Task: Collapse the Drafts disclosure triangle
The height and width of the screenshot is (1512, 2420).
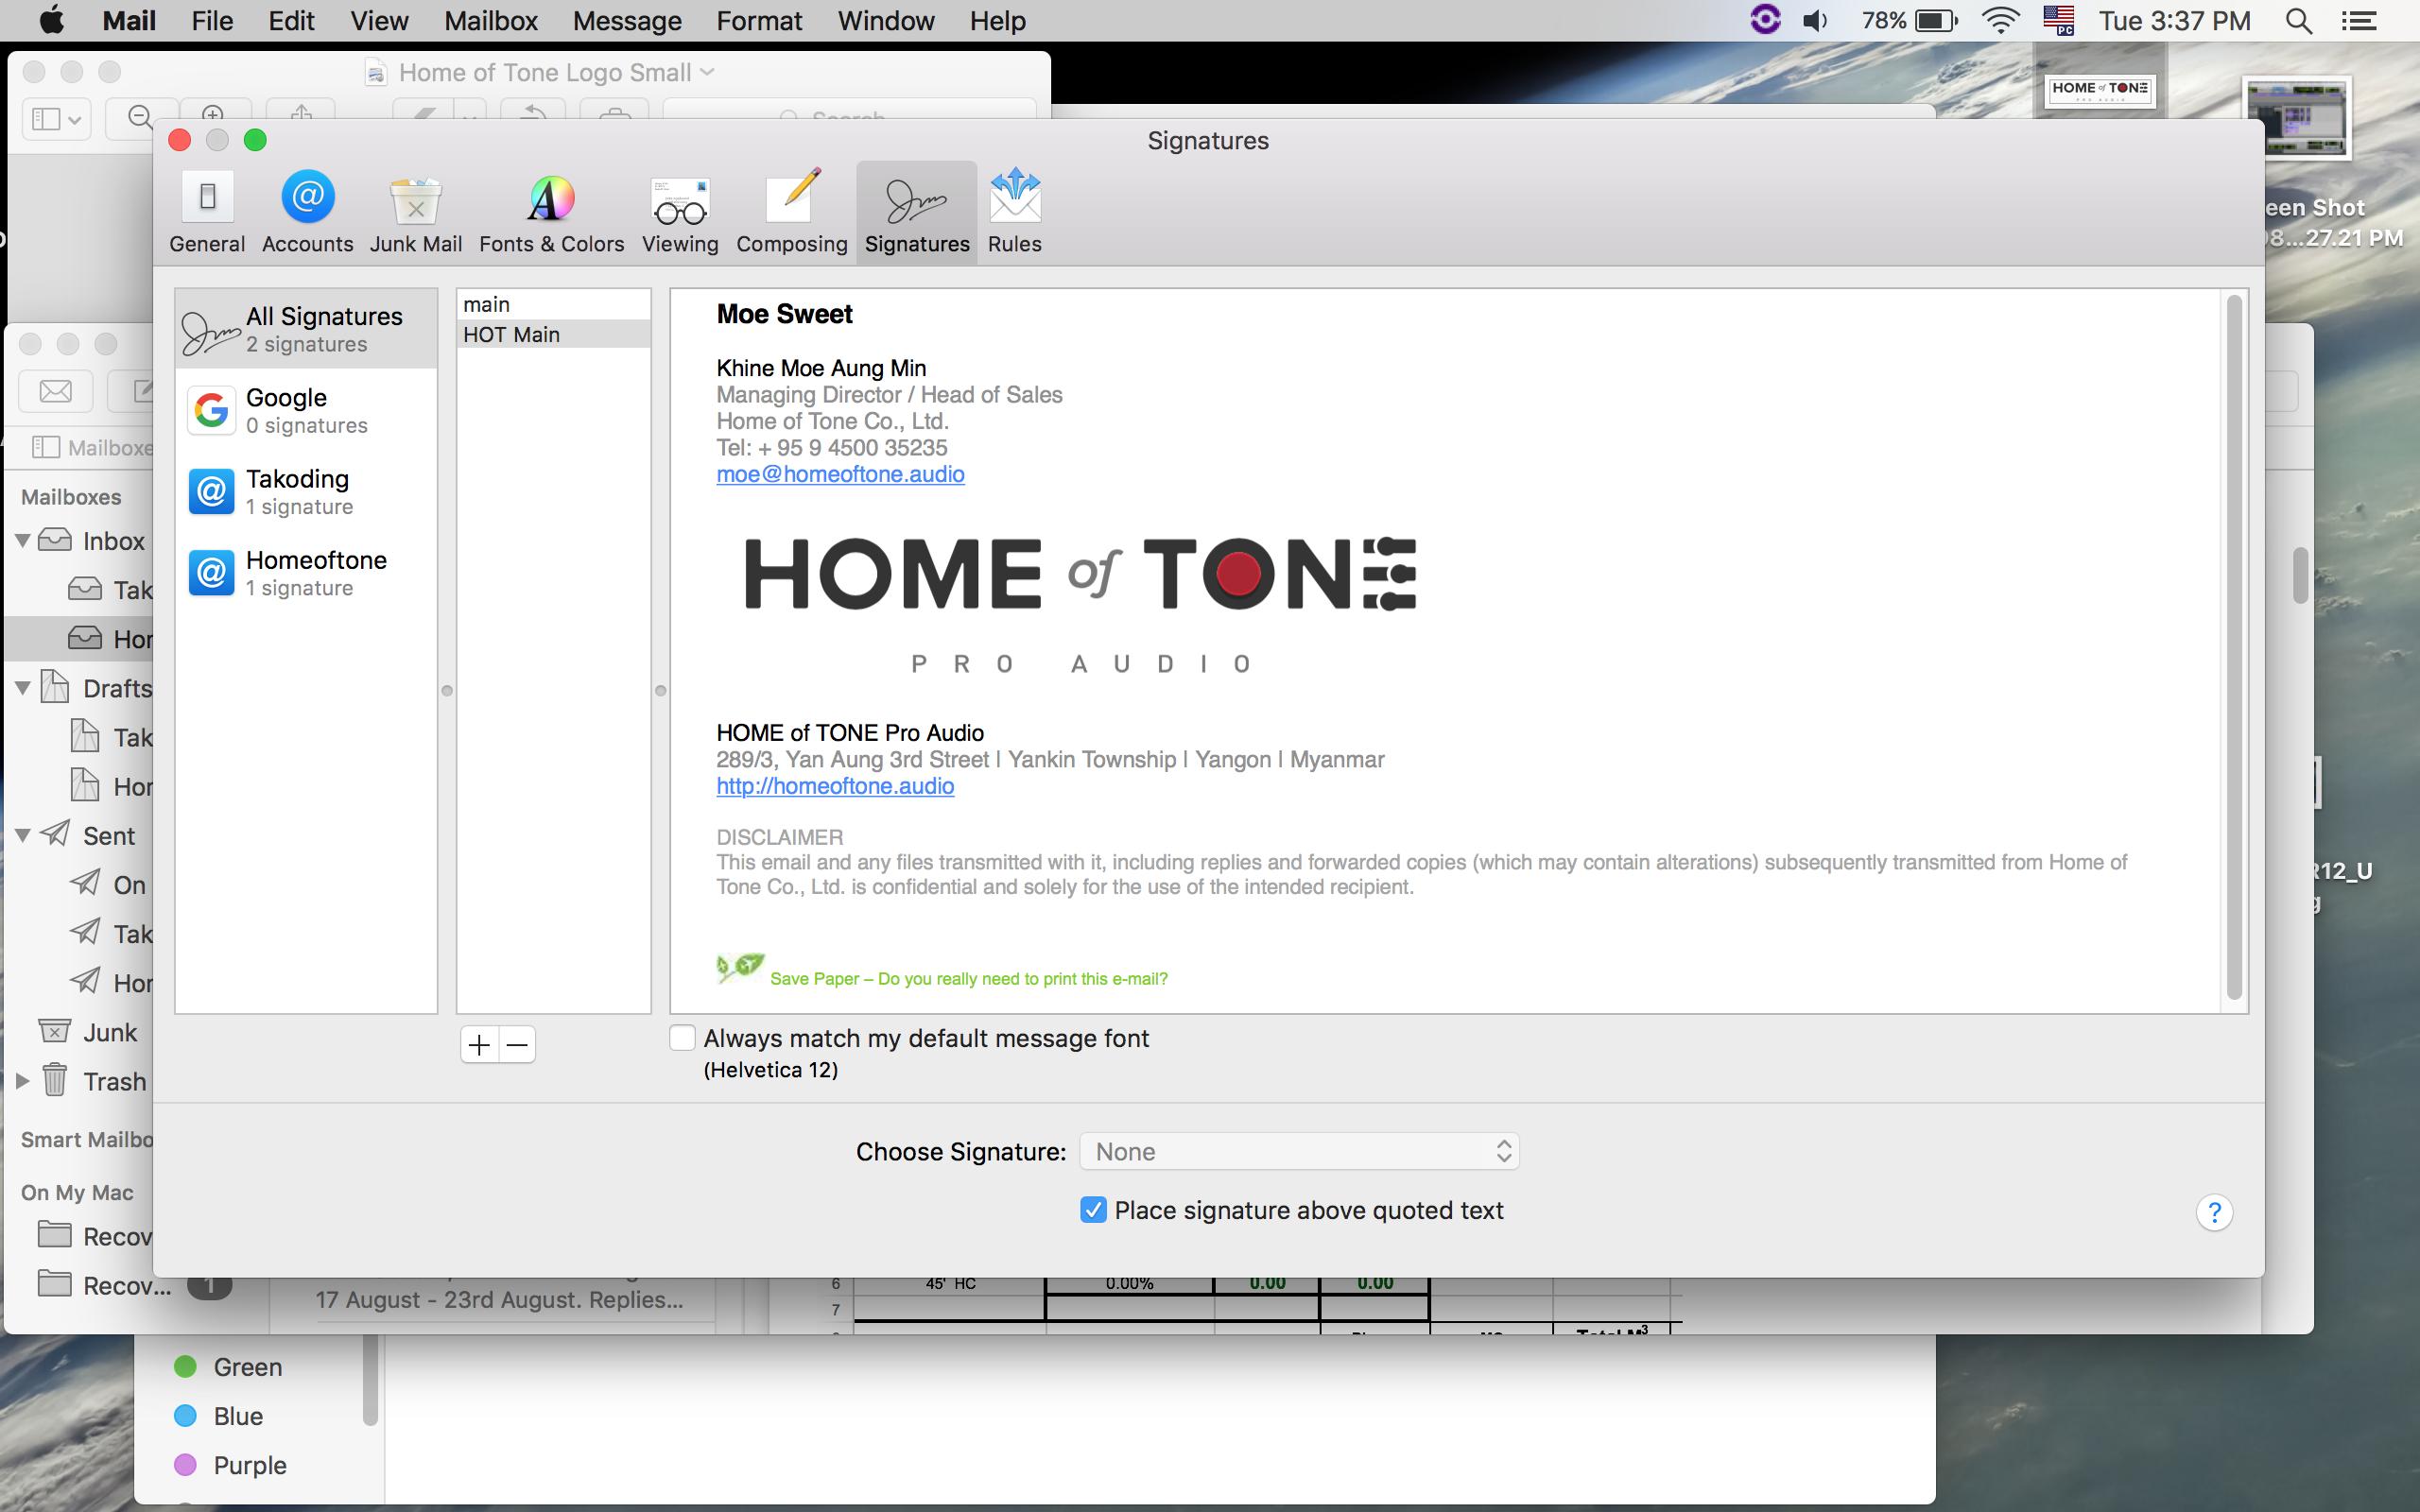Action: [x=22, y=688]
